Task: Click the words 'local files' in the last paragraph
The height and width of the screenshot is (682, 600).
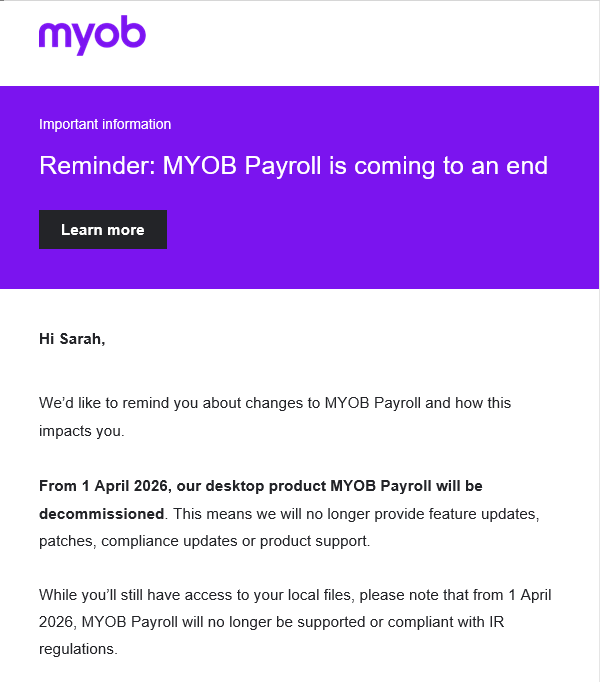Action: click(317, 595)
